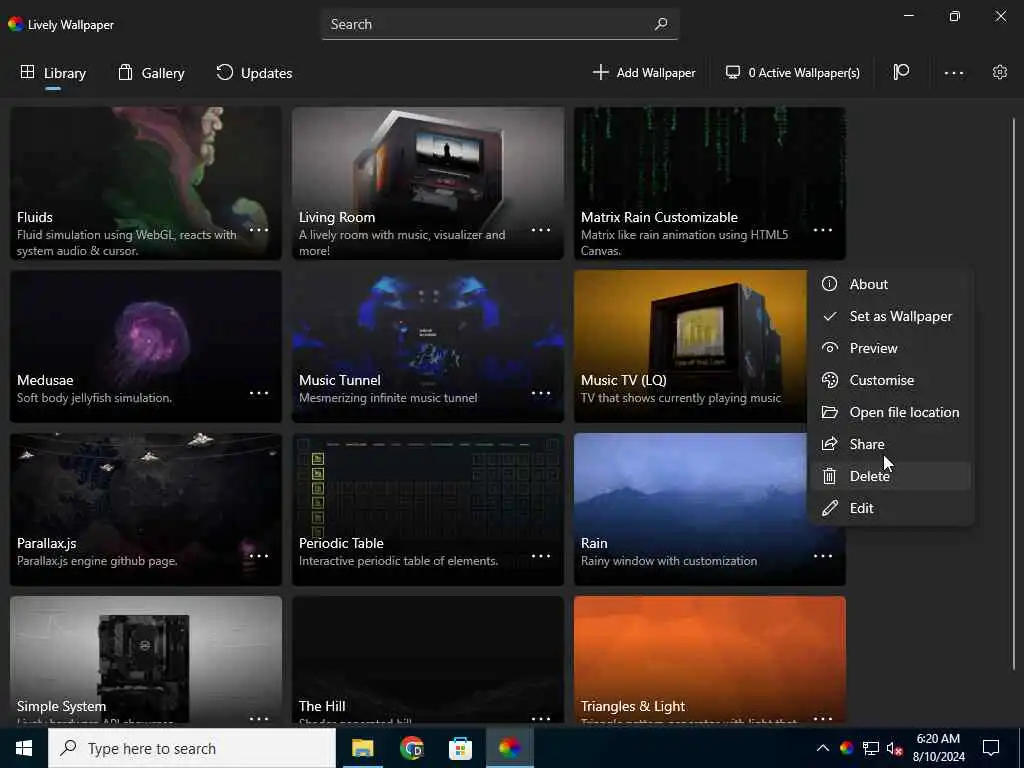Click the muted volume tray icon
Image resolution: width=1024 pixels, height=768 pixels.
895,748
